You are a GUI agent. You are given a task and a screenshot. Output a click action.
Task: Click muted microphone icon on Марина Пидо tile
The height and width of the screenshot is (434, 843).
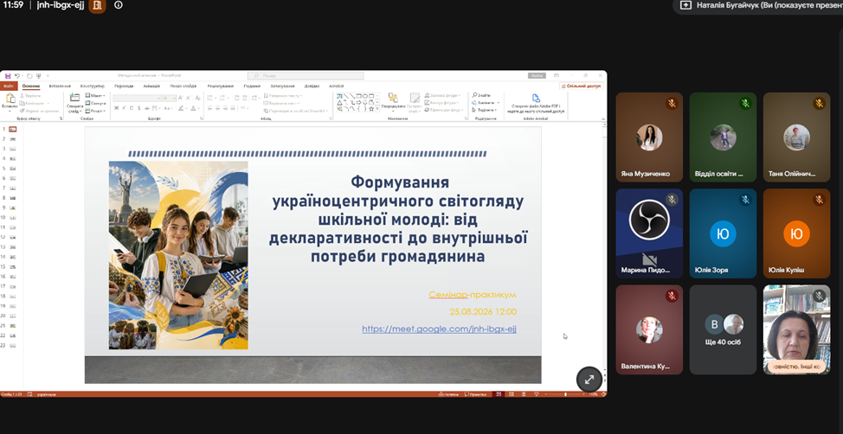tap(671, 200)
